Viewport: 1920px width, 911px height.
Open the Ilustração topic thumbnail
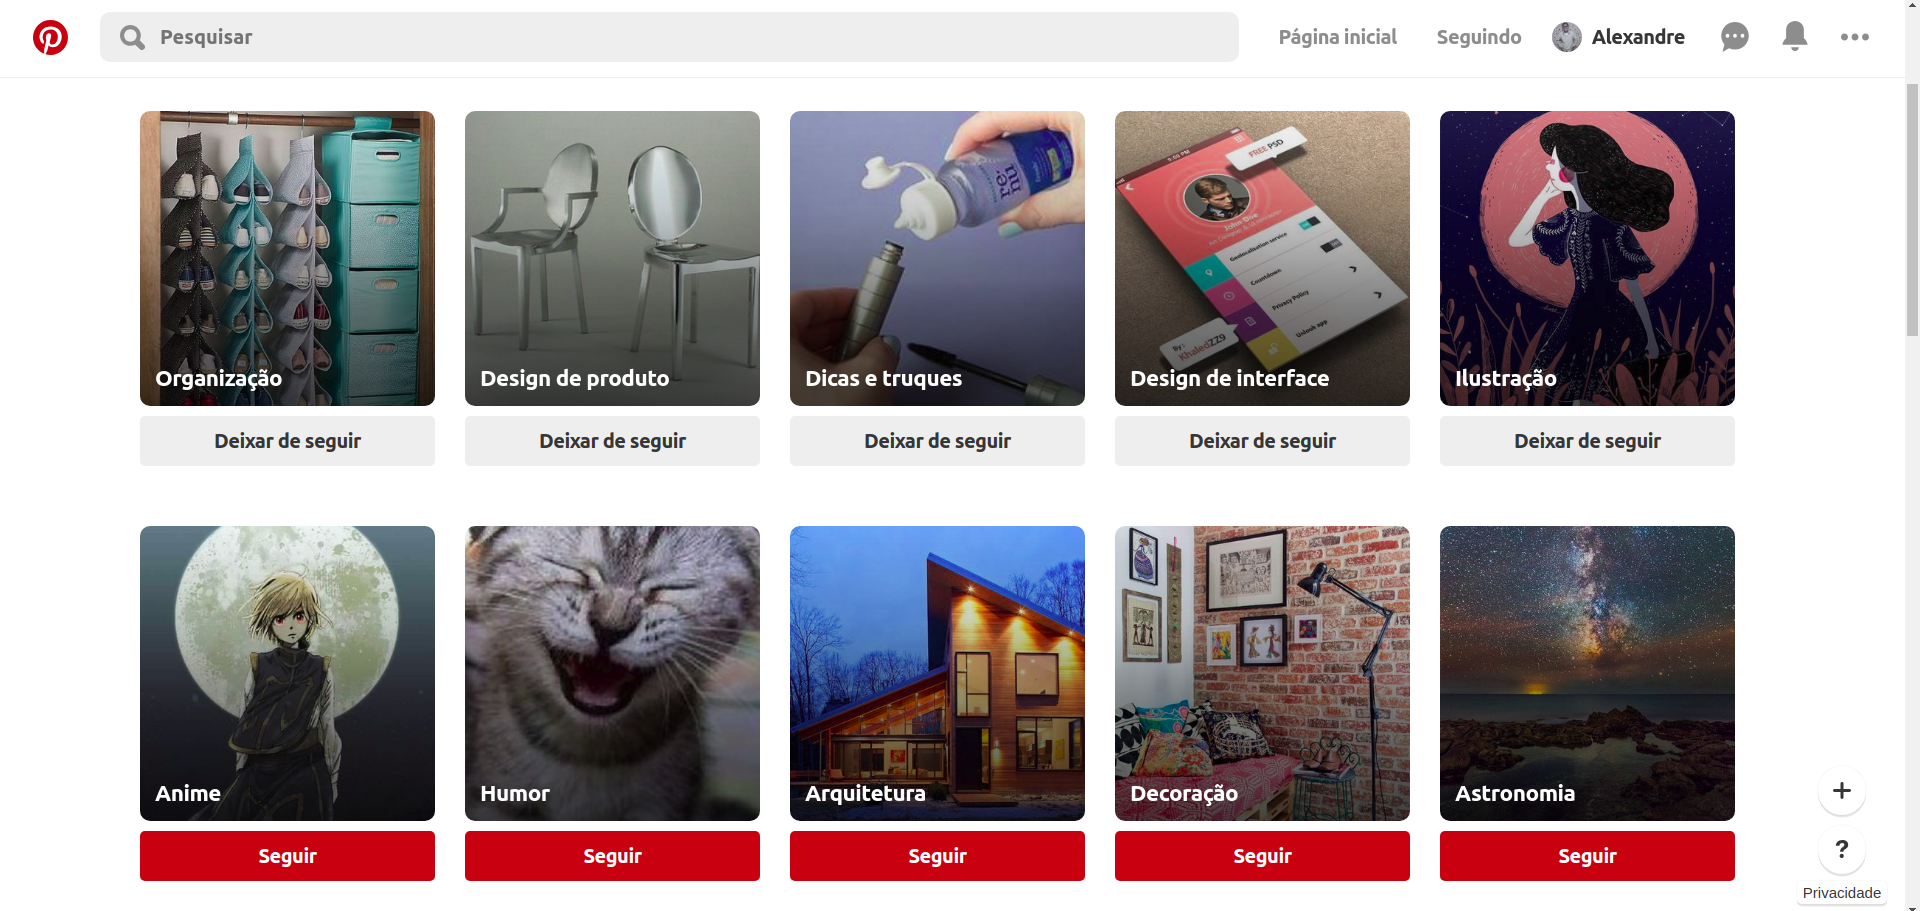click(1587, 258)
